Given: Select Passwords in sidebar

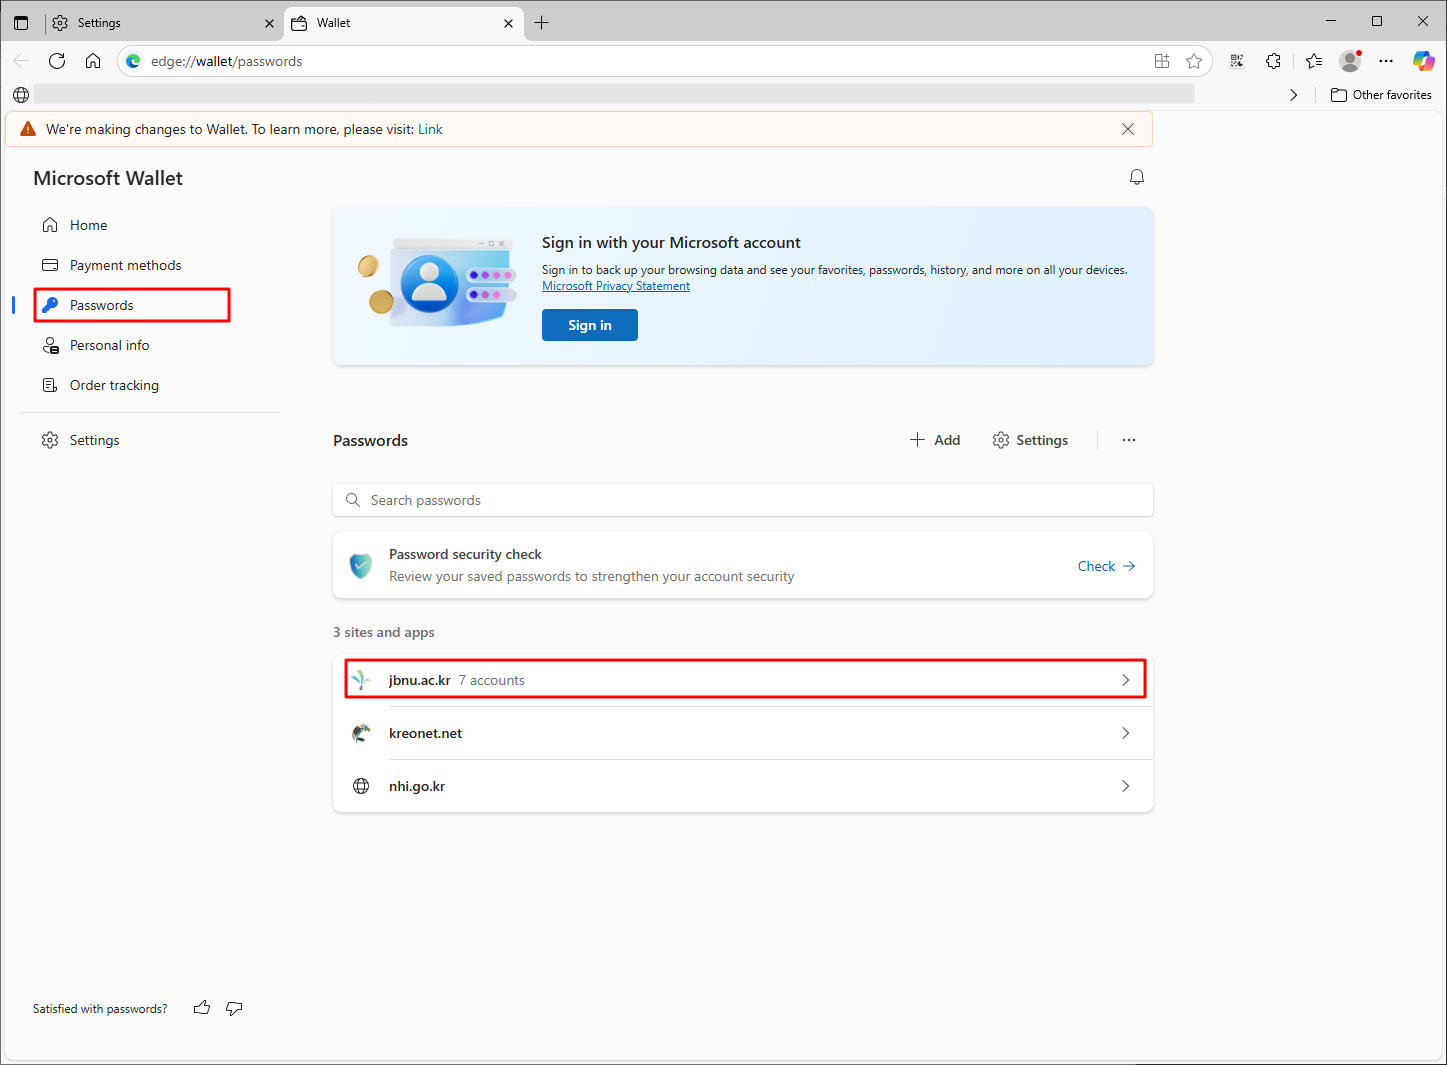Looking at the screenshot, I should coord(132,305).
